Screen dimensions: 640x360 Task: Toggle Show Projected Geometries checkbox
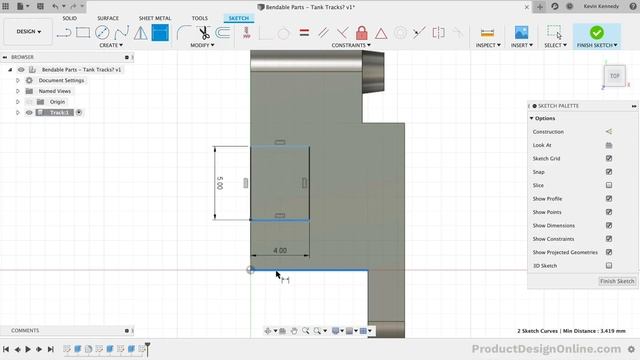tap(609, 252)
